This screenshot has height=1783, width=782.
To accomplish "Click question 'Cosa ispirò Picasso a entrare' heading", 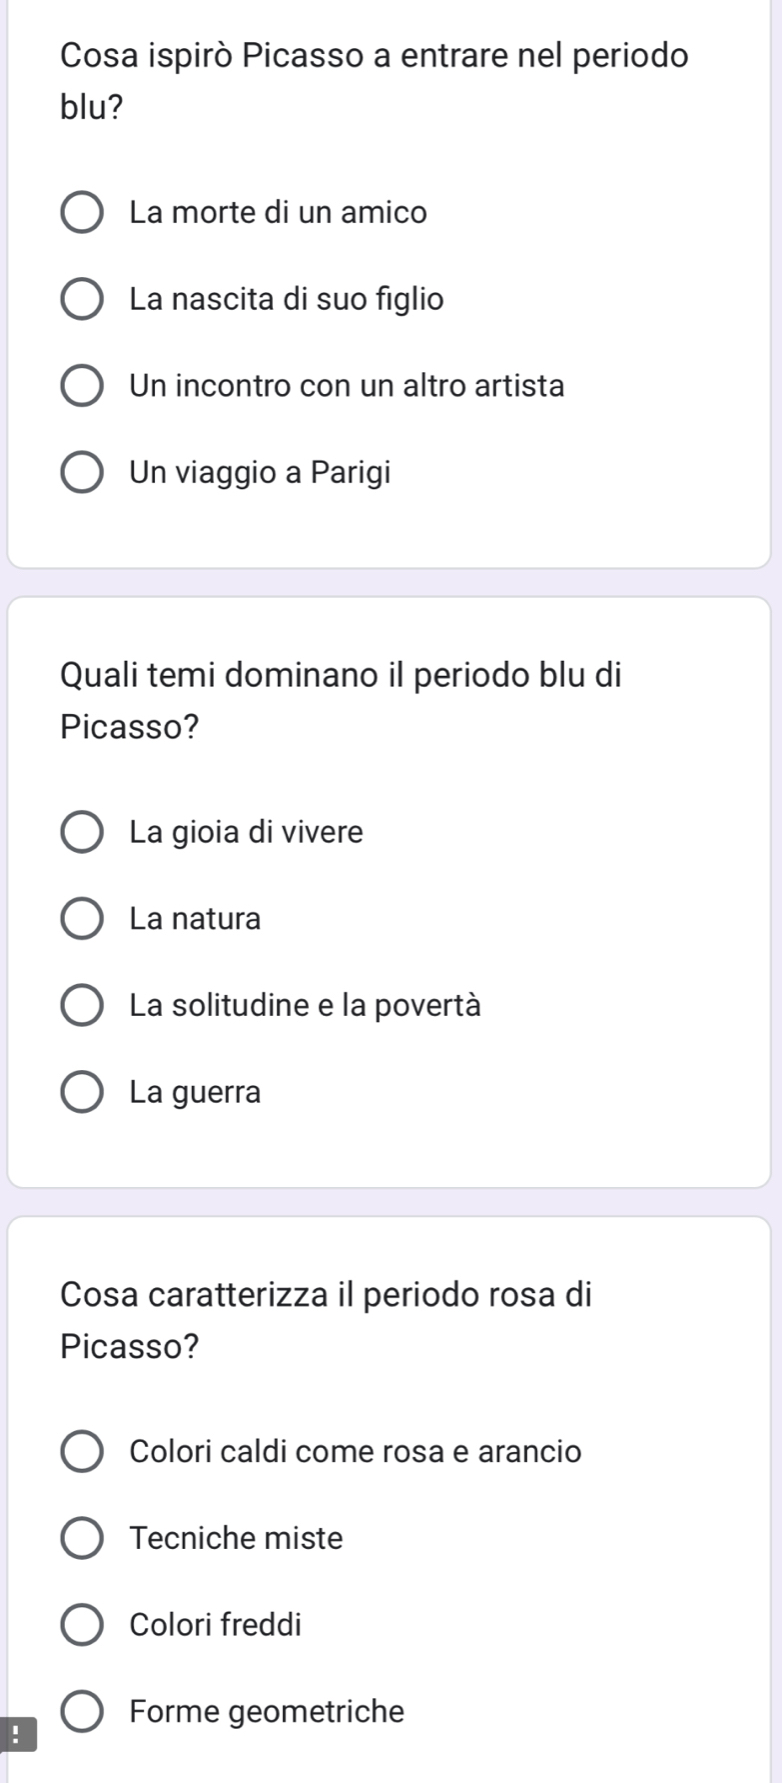I will pos(374,81).
